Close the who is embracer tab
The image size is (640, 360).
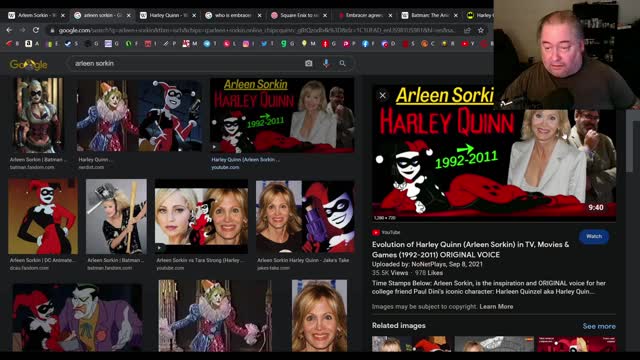(260, 15)
